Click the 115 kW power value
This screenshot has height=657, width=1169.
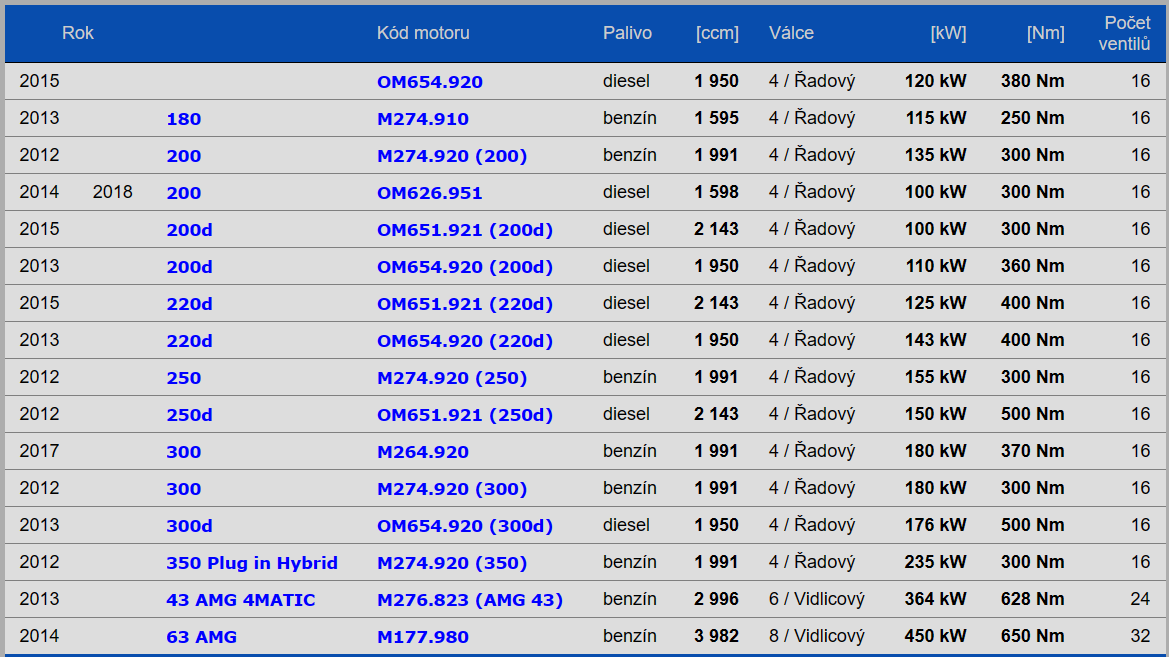(x=936, y=118)
